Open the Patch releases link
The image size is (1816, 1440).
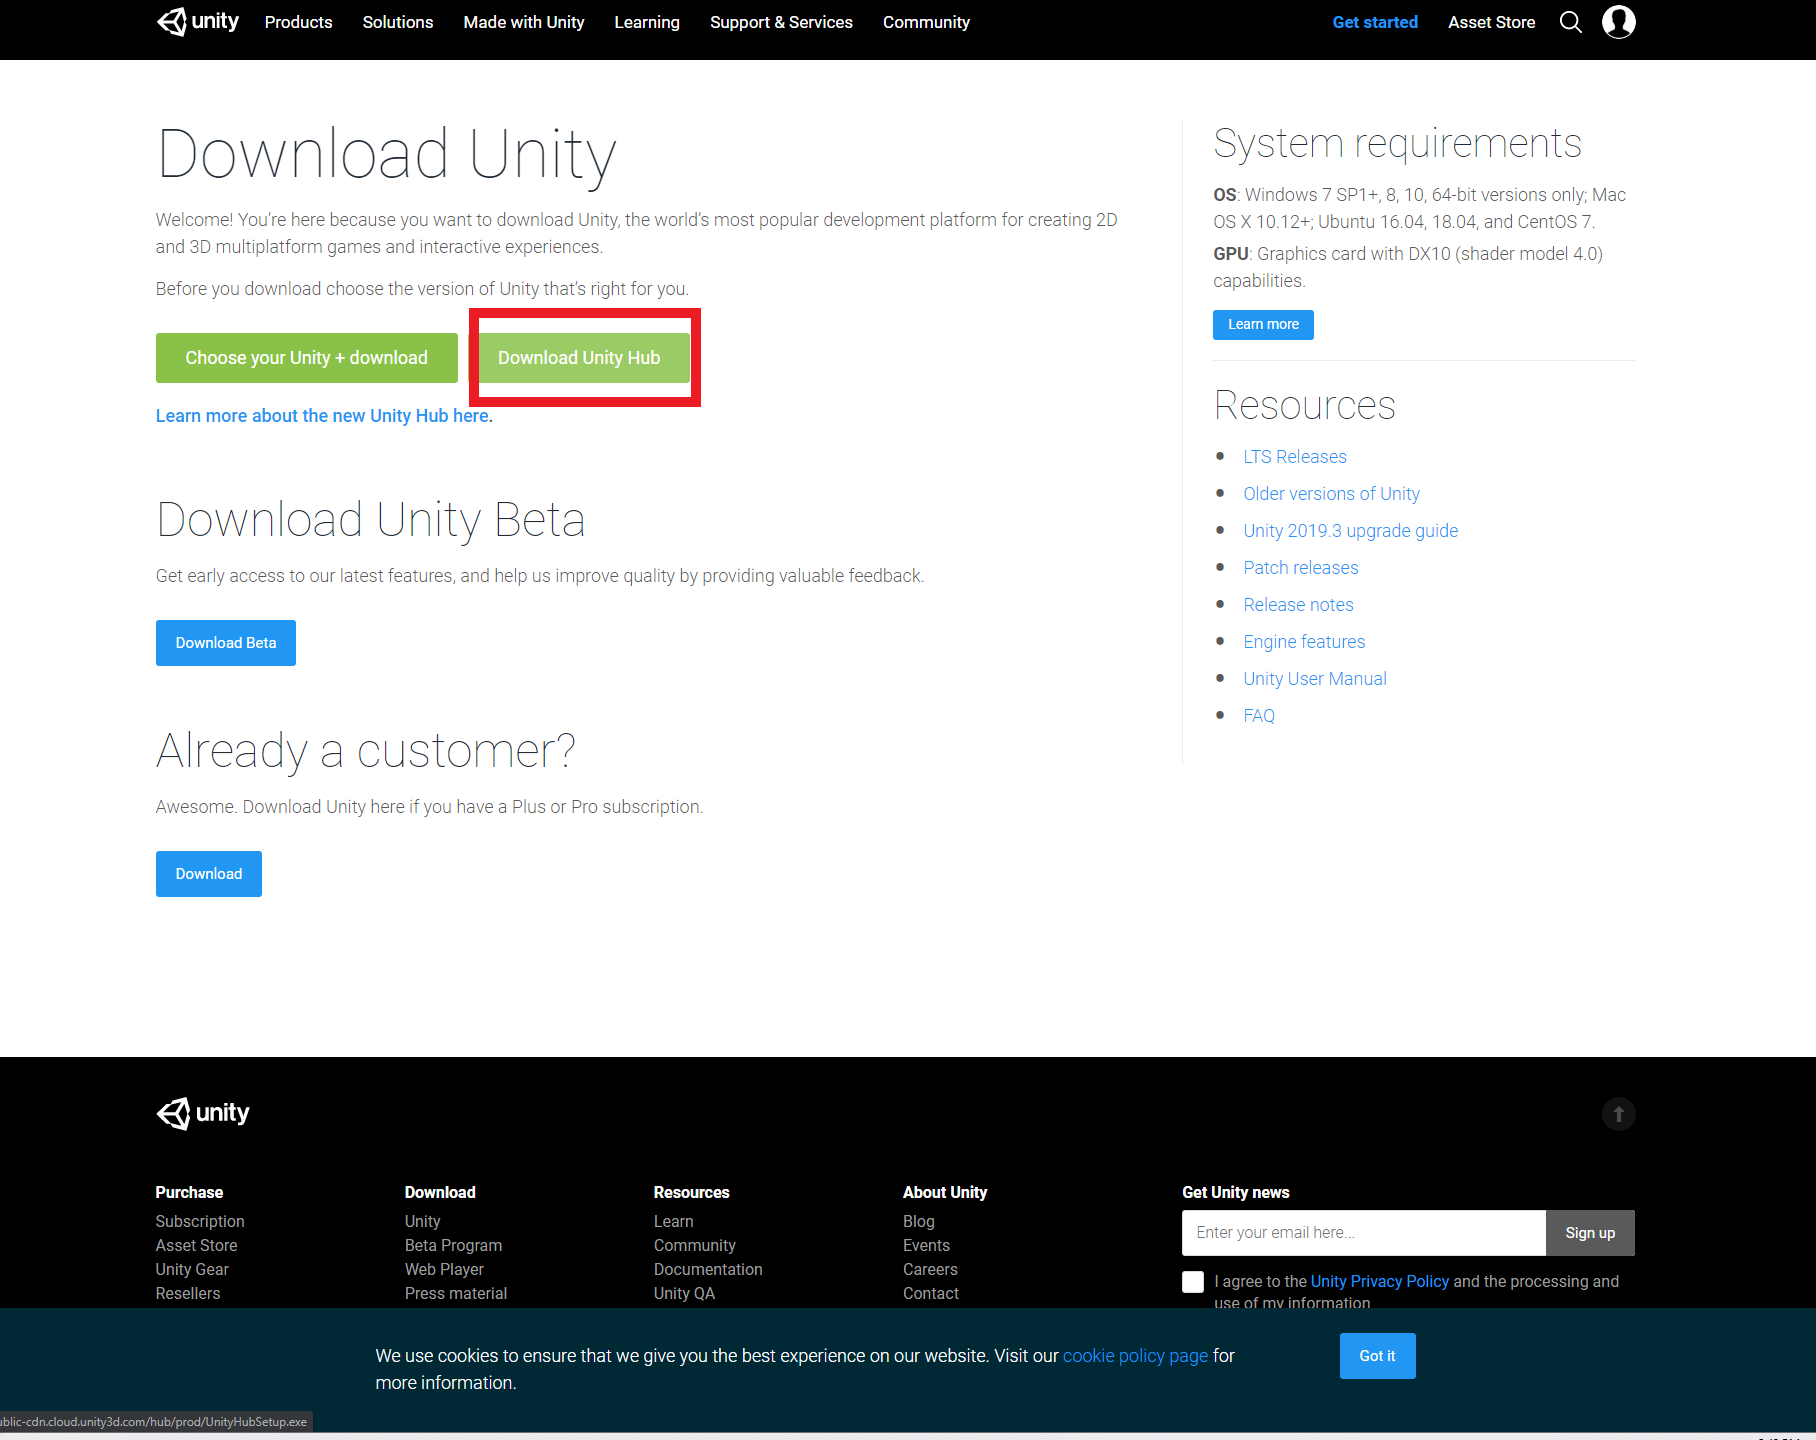1300,568
